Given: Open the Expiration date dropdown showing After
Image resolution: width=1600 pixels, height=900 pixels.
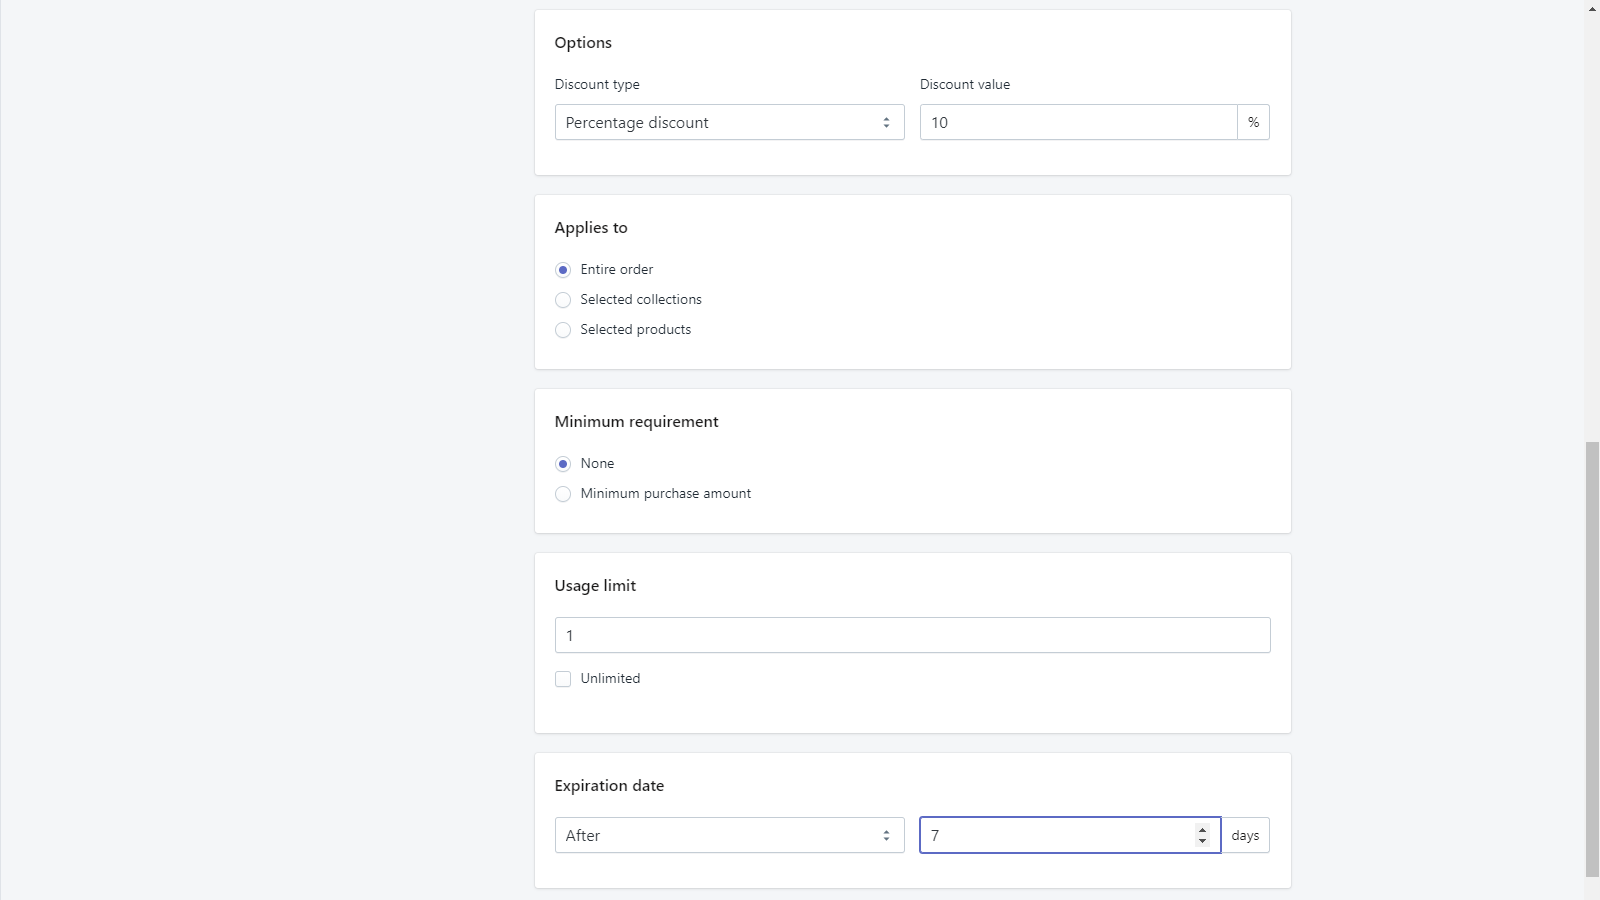Looking at the screenshot, I should pyautogui.click(x=729, y=835).
